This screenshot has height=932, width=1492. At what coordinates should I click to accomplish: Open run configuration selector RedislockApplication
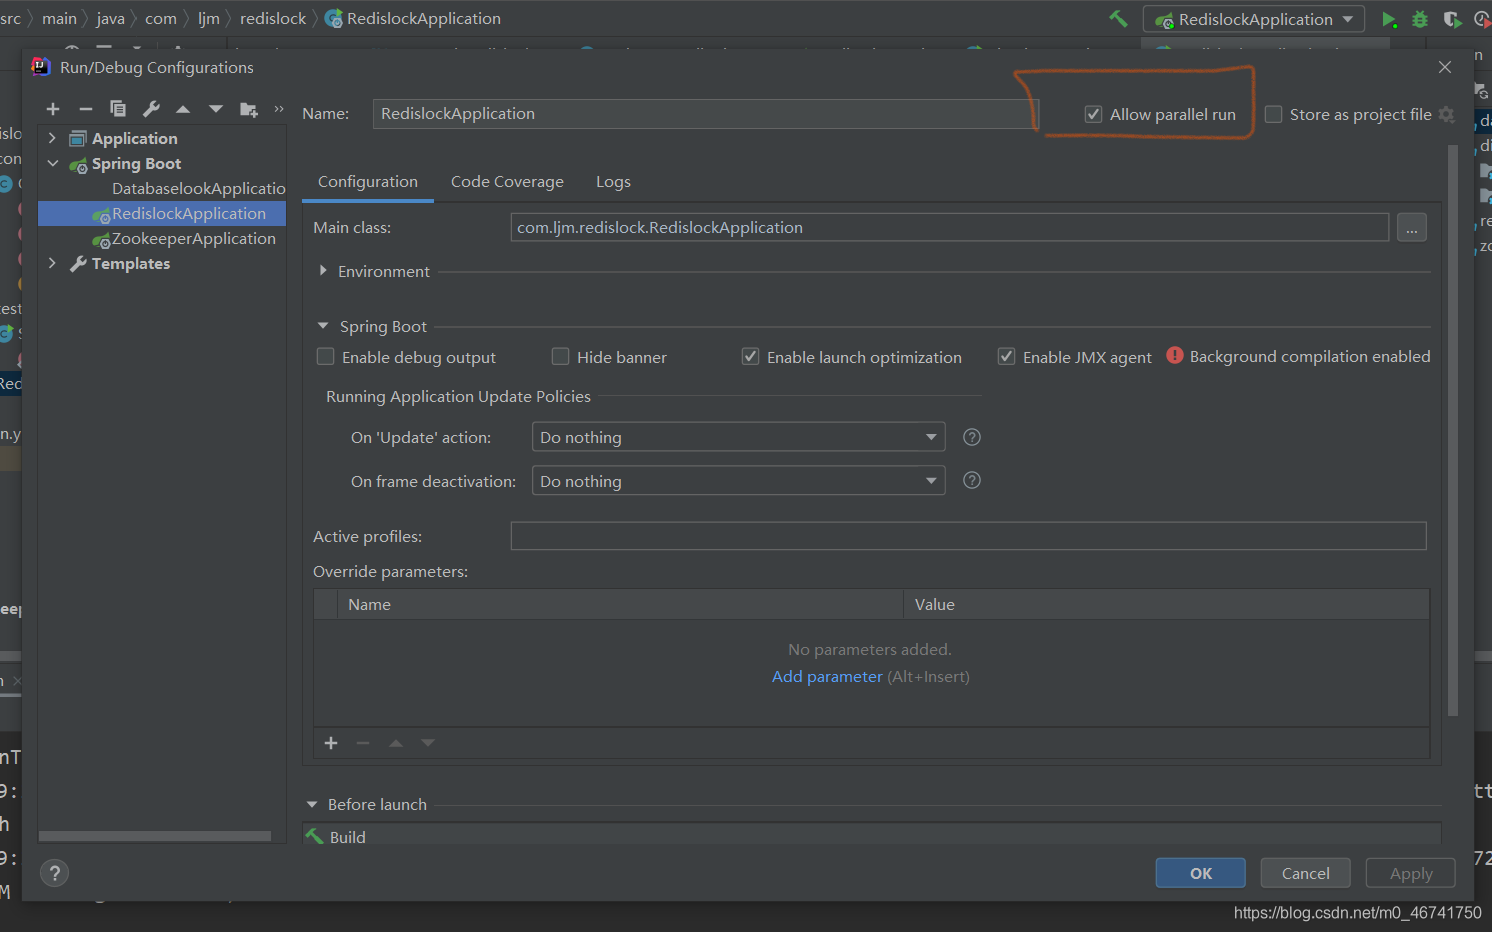[1254, 19]
